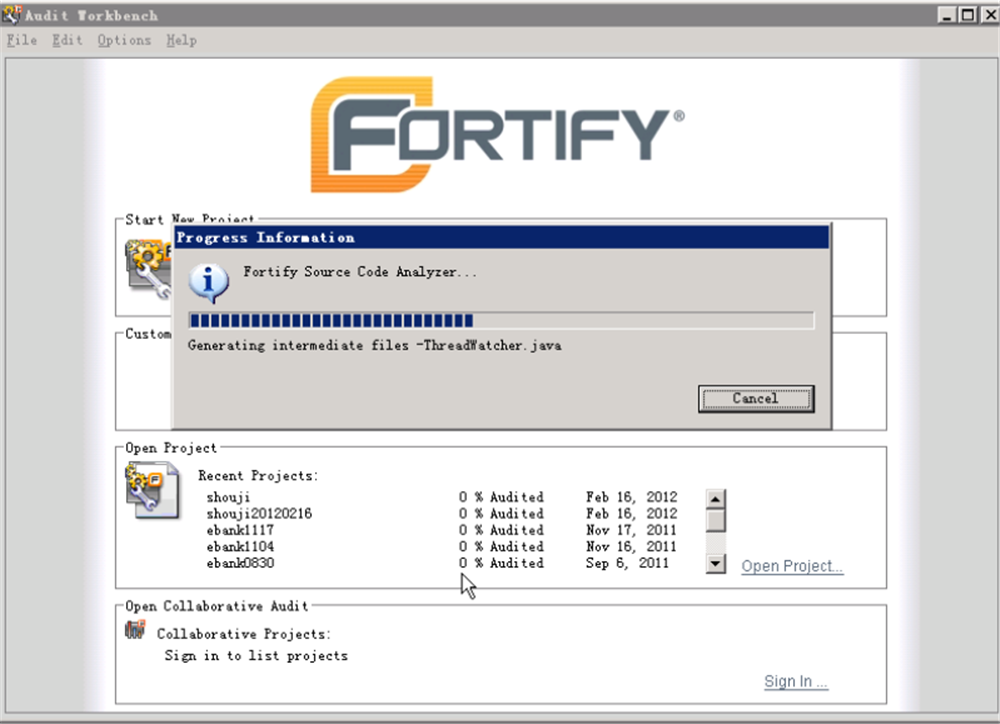Click the Start New Project gear icon

(x=148, y=269)
